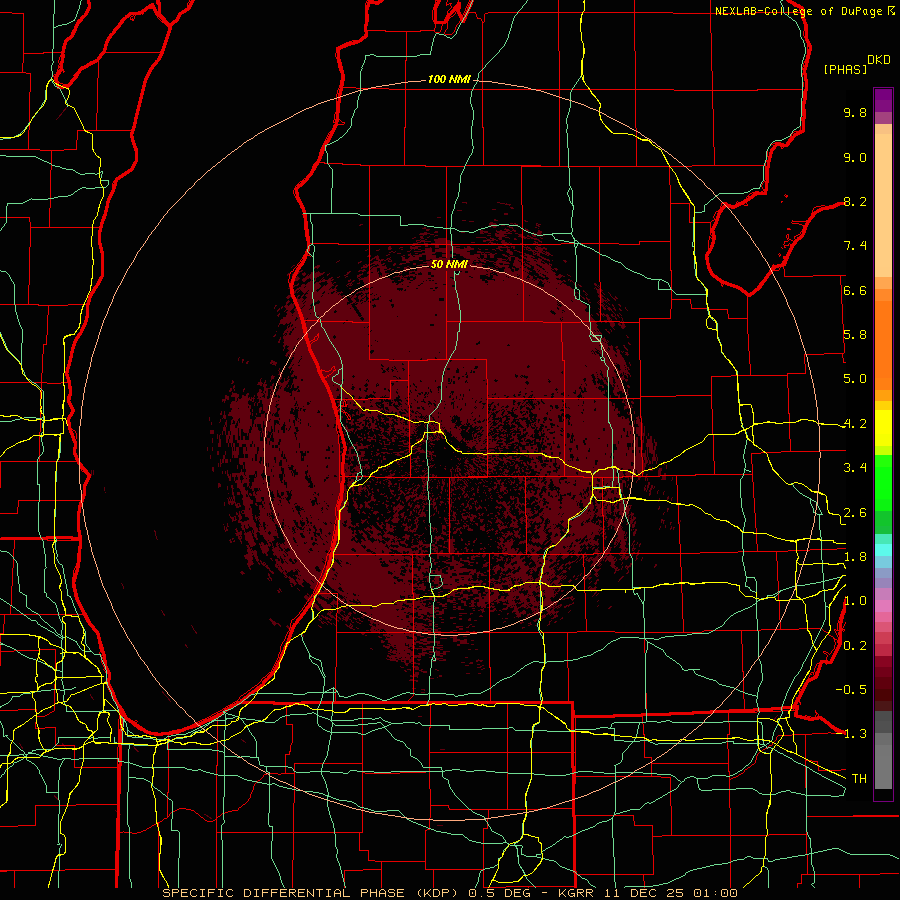The width and height of the screenshot is (900, 900).
Task: Click the 8.2 scale value
Action: click(855, 201)
